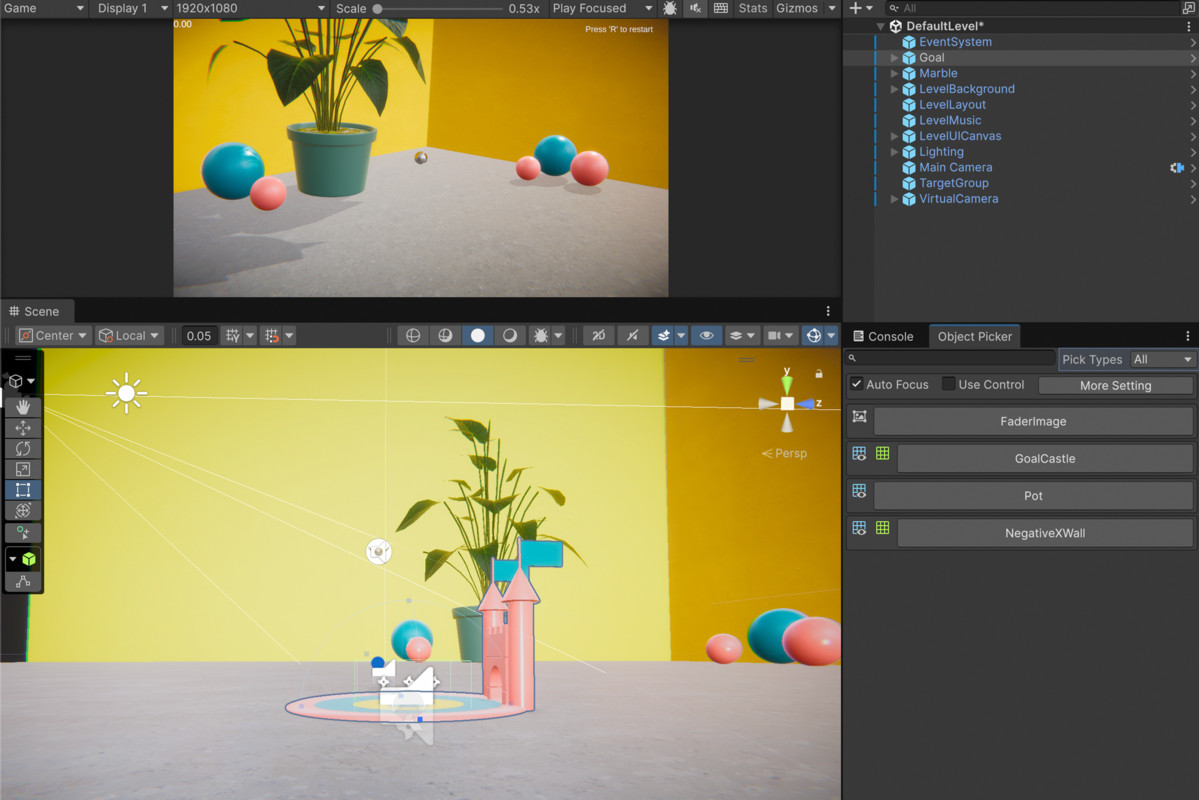This screenshot has width=1199, height=800.
Task: Uncheck the Auto Focus checkbox
Action: (x=857, y=384)
